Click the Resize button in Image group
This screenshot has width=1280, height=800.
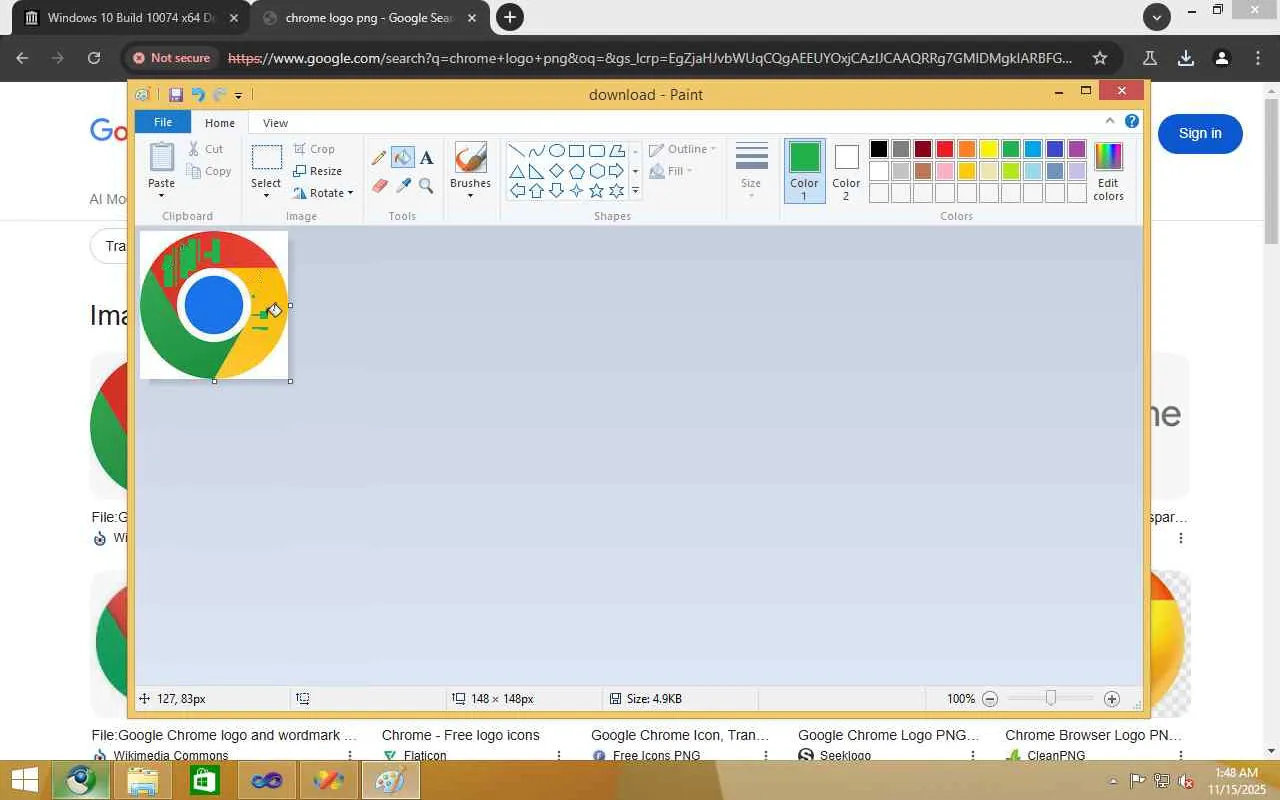[317, 171]
